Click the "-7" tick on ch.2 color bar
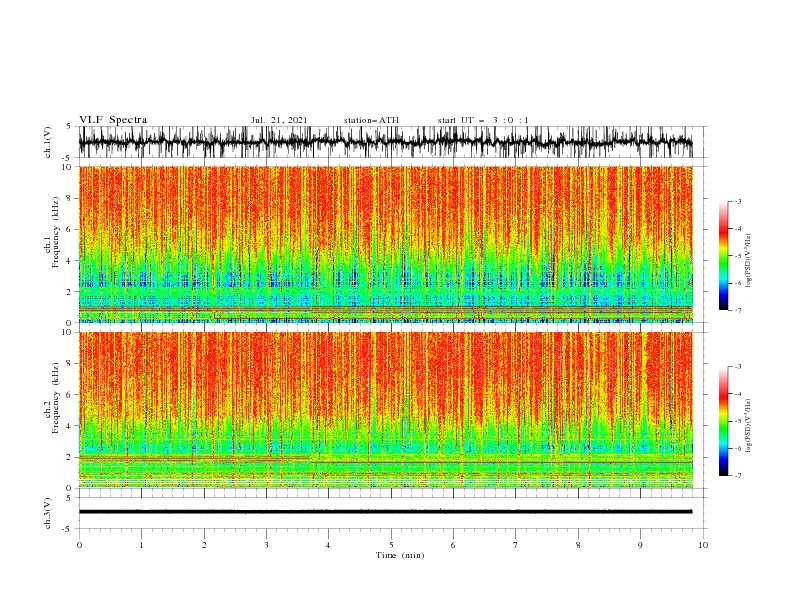The height and width of the screenshot is (612, 792). click(738, 476)
